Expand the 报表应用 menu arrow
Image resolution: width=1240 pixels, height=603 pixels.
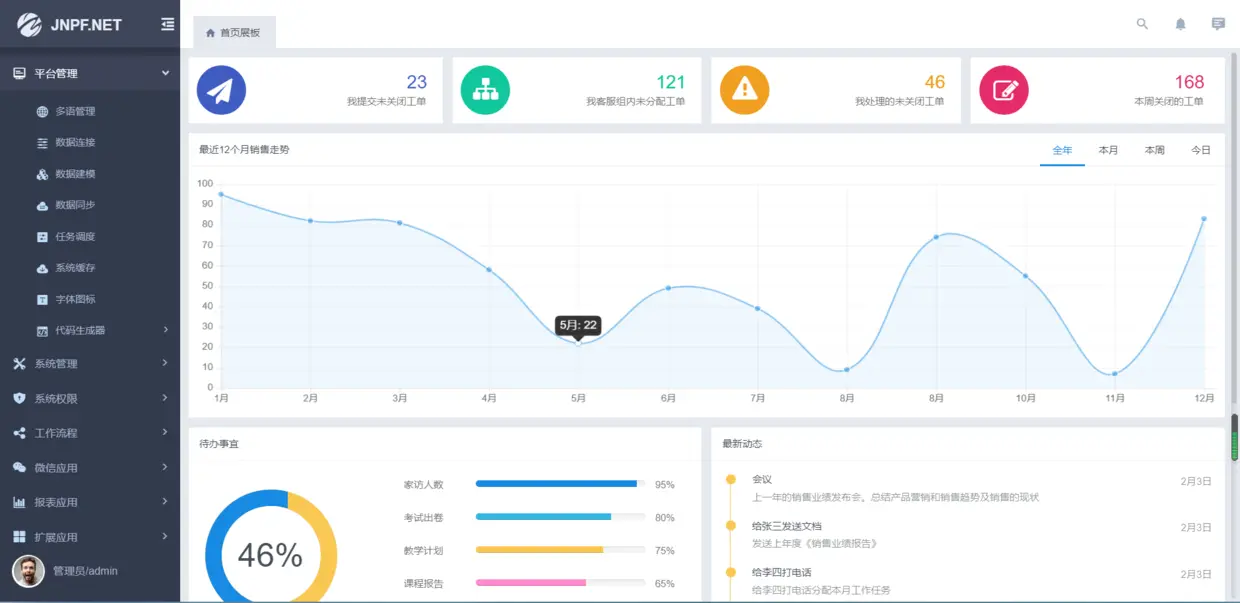[165, 502]
